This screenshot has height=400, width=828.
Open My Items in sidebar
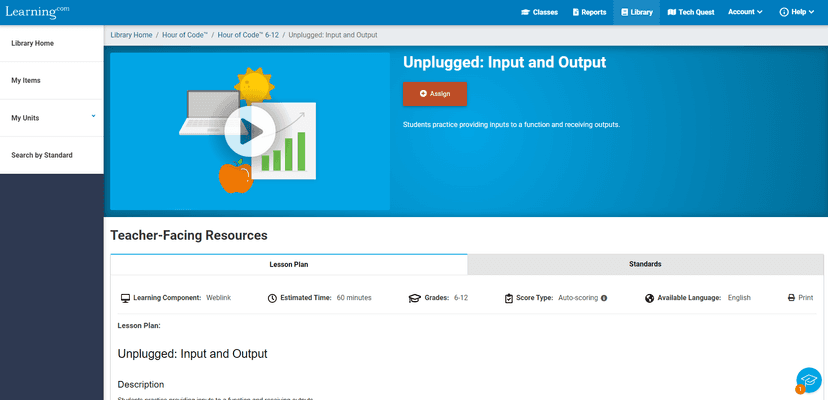pyautogui.click(x=52, y=80)
